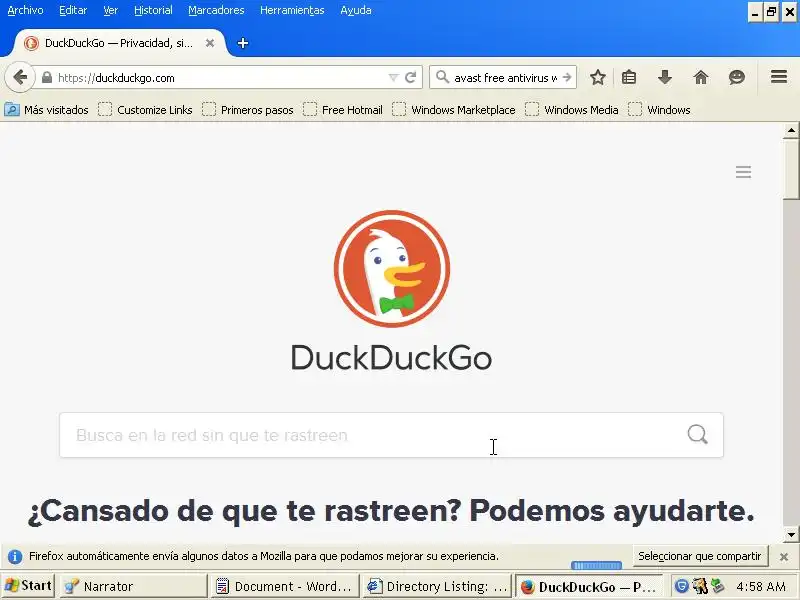800x600 pixels.
Task: Close the DuckDuckGo tab
Action: (210, 43)
